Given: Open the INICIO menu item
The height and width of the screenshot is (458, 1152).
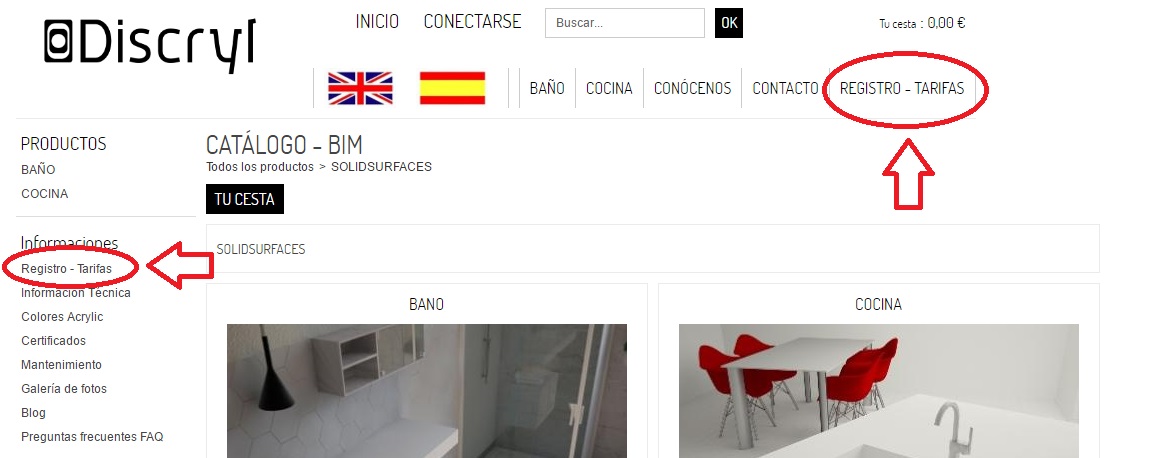Looking at the screenshot, I should 377,21.
